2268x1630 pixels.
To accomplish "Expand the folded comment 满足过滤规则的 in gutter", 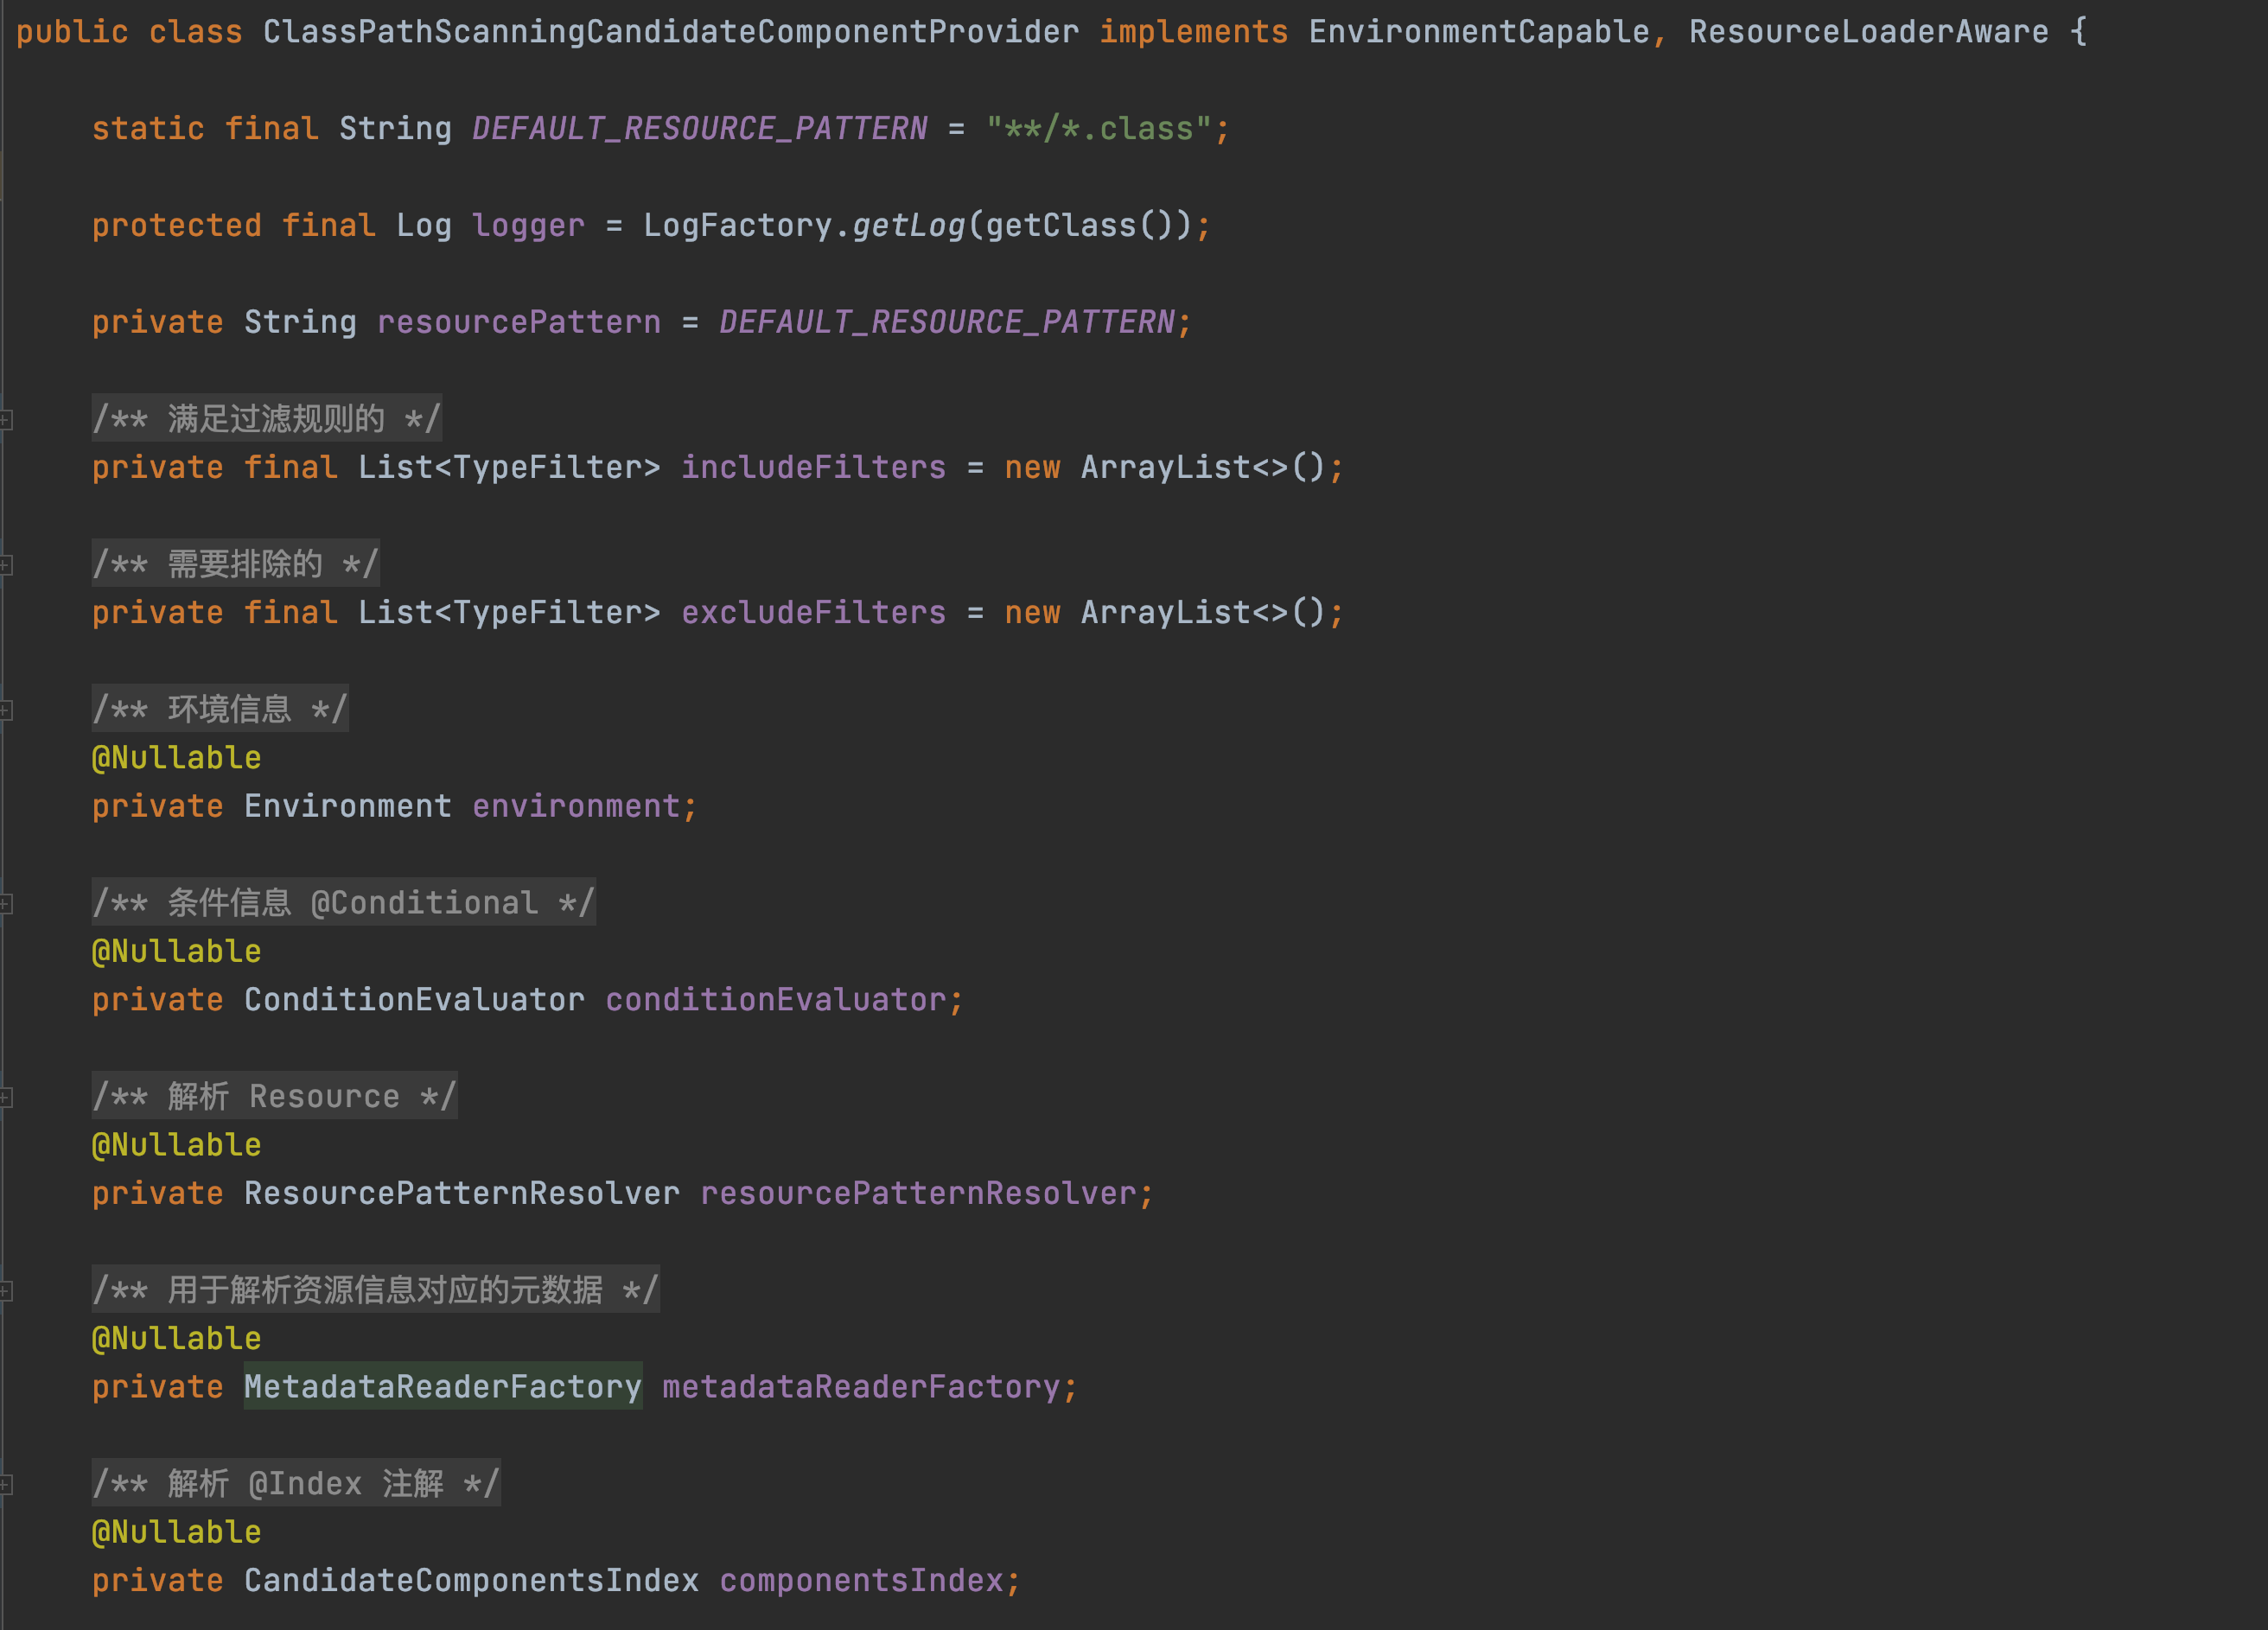I will click(5, 420).
